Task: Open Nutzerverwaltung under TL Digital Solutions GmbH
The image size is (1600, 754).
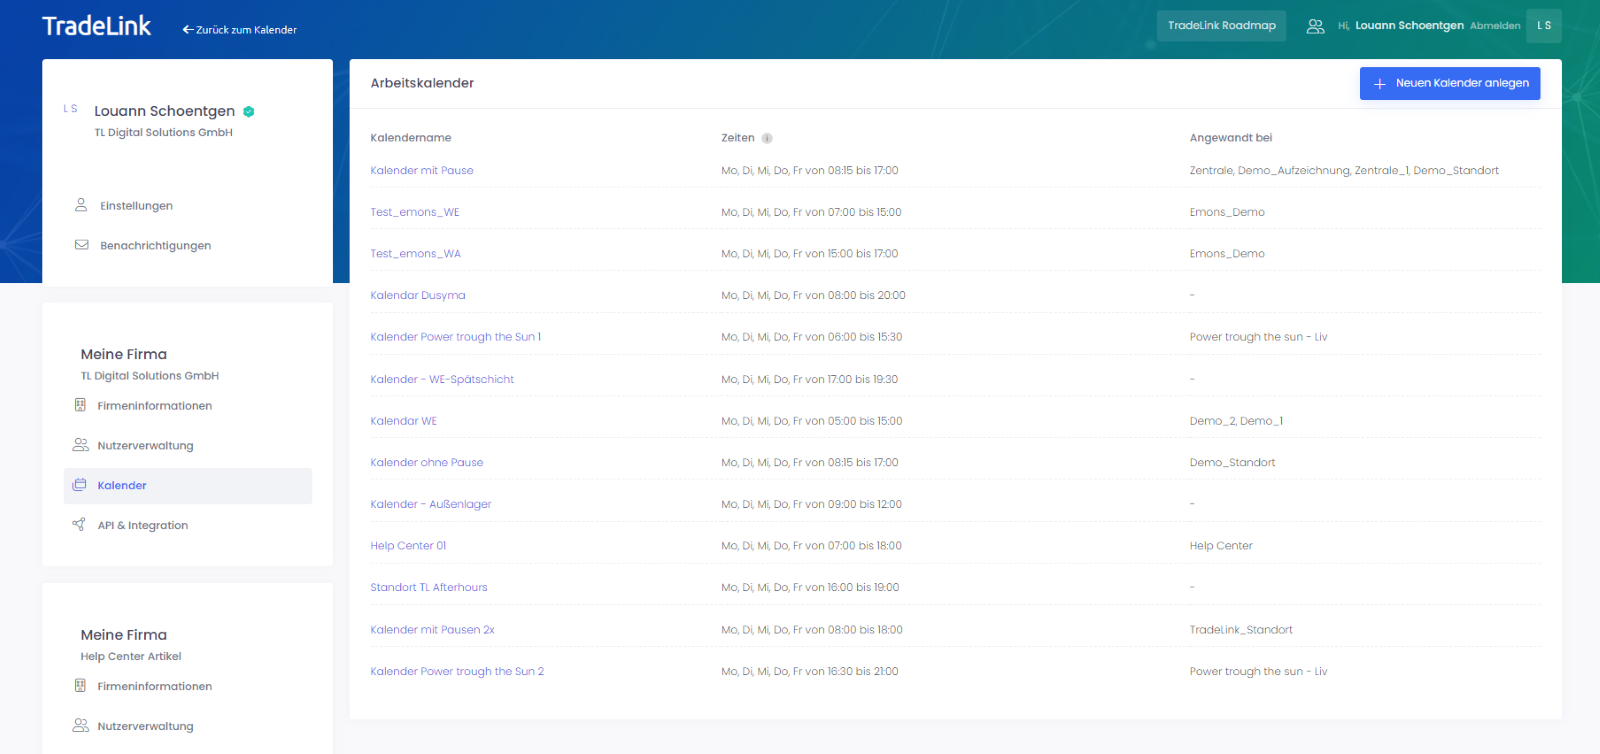Action: (145, 446)
